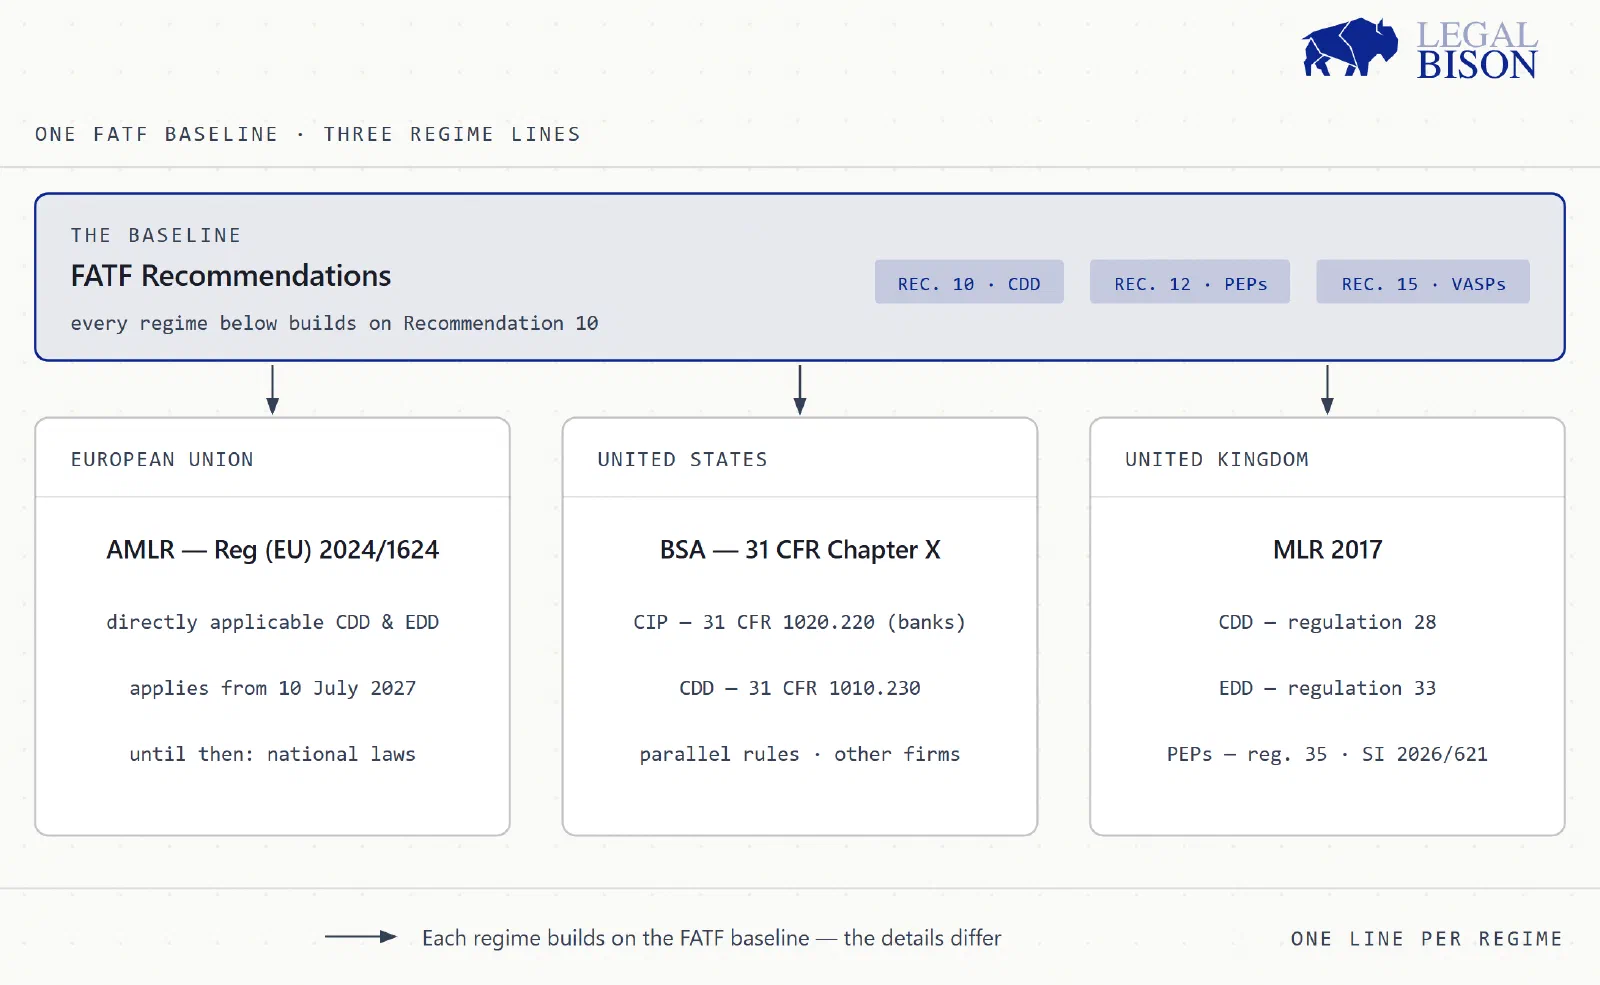Image resolution: width=1600 pixels, height=985 pixels.
Task: Select the 'PEPs — reg. 35 · SI 2026/621' line
Action: click(1327, 754)
